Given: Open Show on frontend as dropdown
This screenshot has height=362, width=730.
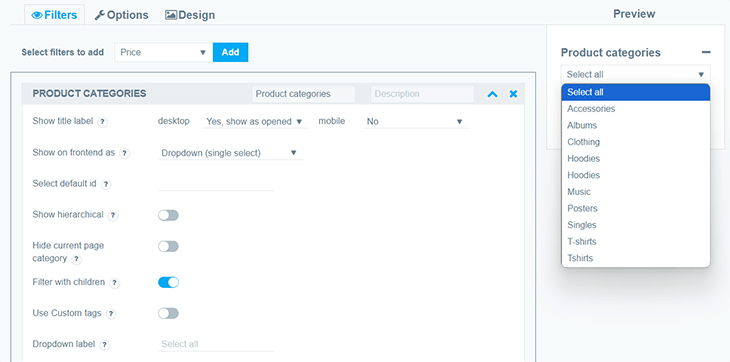Looking at the screenshot, I should click(x=230, y=153).
